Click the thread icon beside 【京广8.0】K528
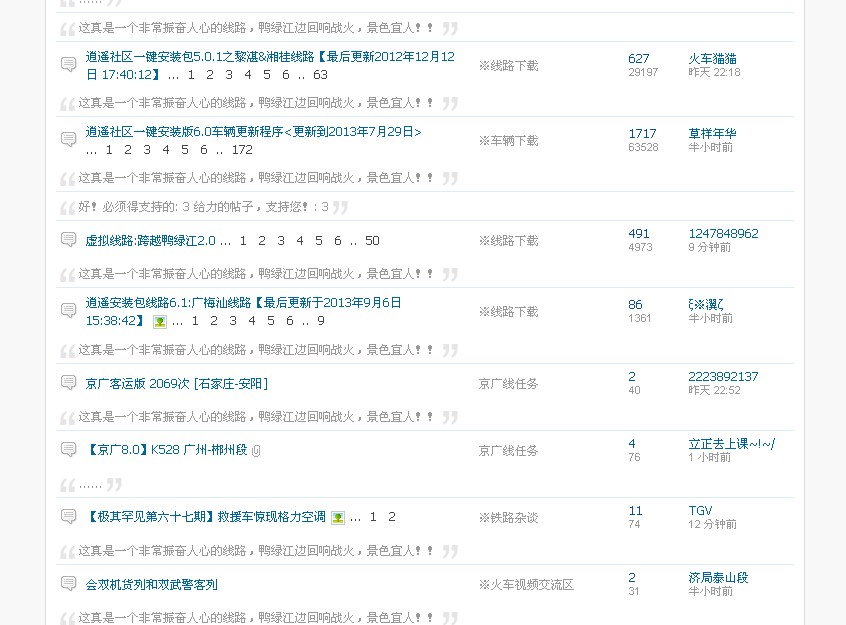Viewport: 846px width, 625px height. [68, 450]
